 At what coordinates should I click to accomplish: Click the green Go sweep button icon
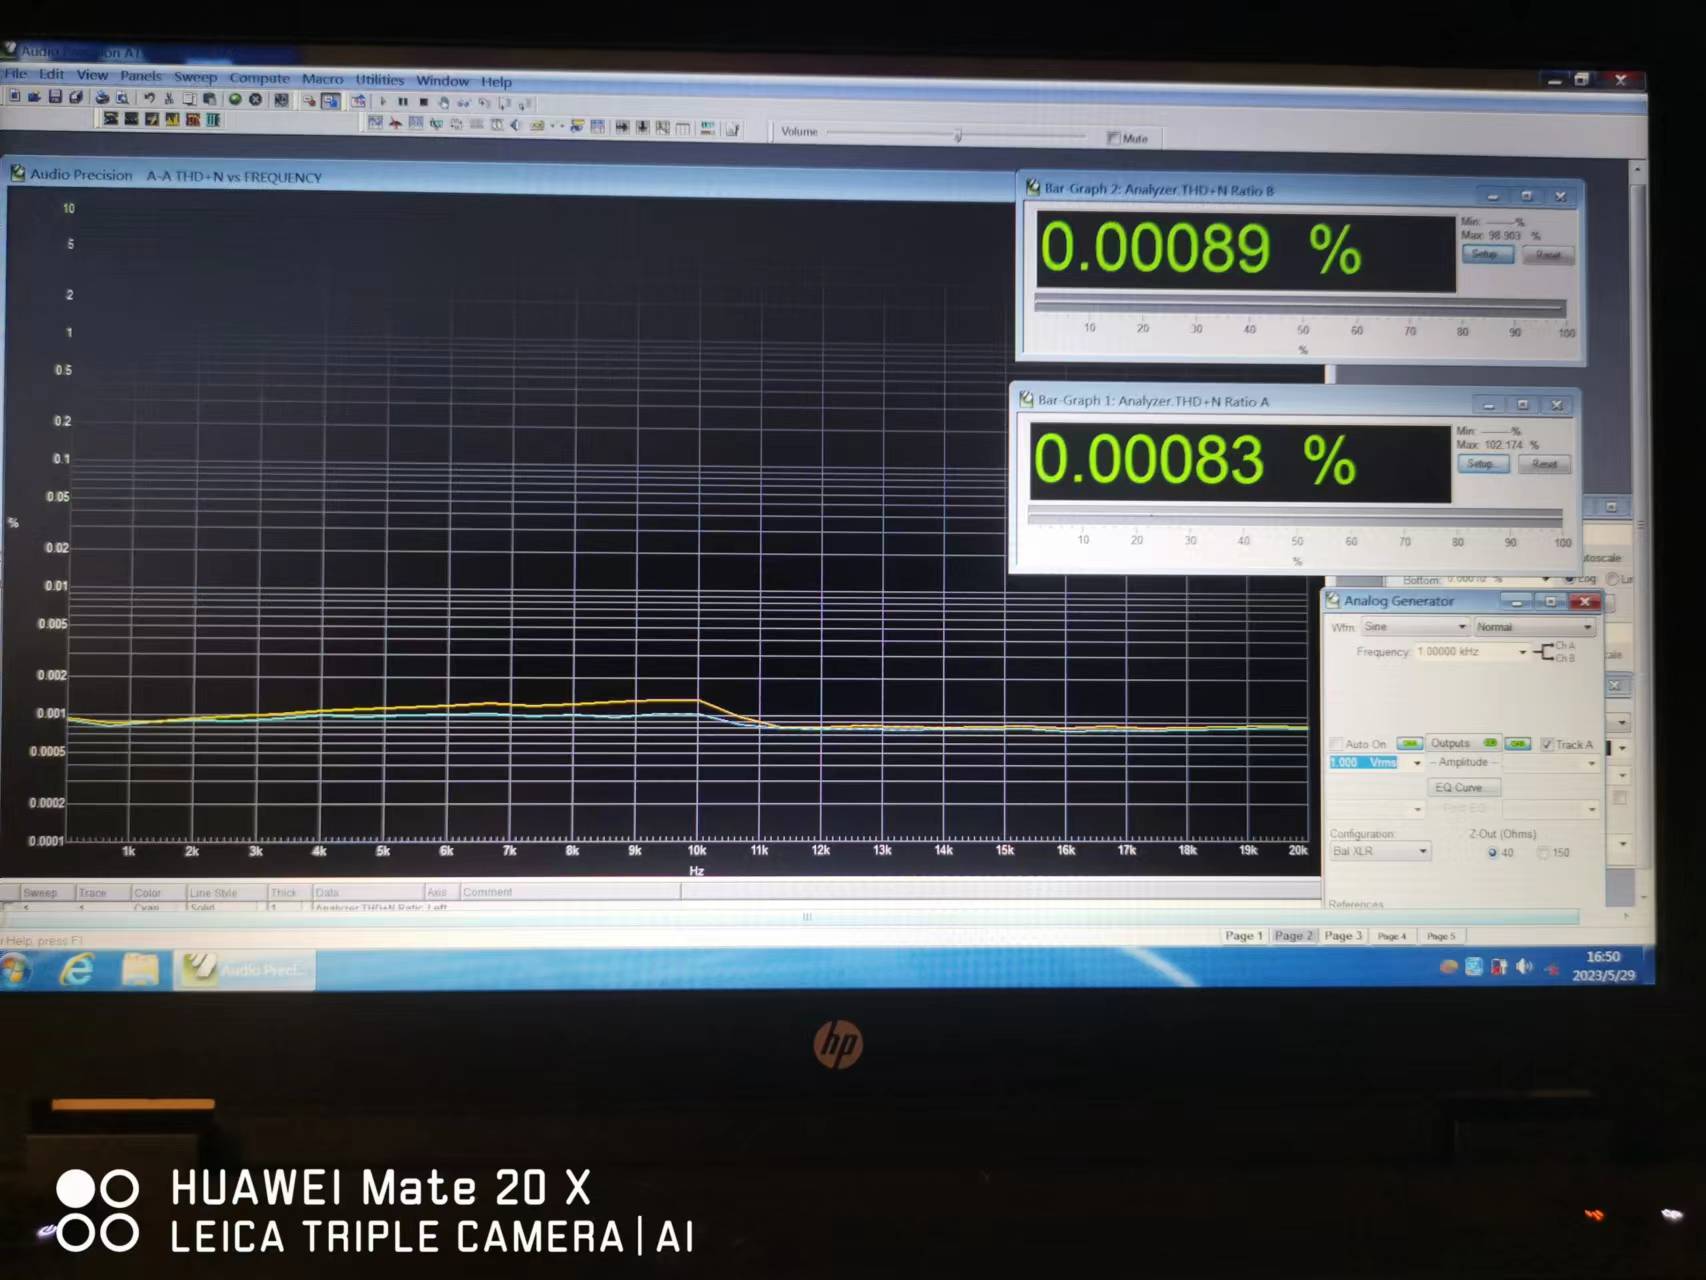tap(235, 99)
